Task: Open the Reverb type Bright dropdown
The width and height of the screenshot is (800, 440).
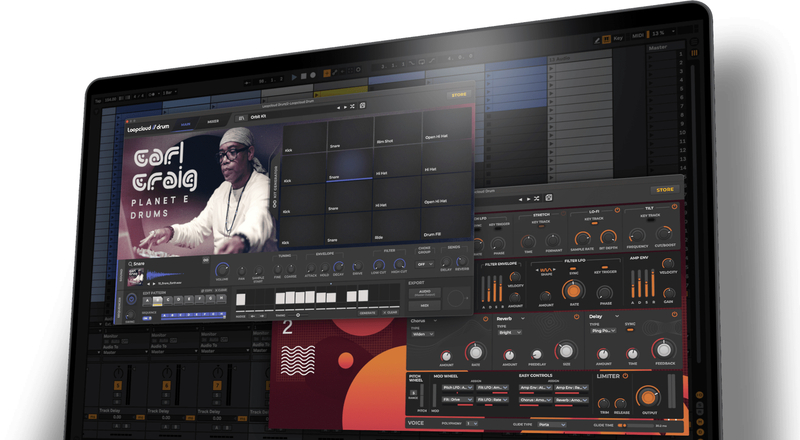Action: pyautogui.click(x=509, y=332)
